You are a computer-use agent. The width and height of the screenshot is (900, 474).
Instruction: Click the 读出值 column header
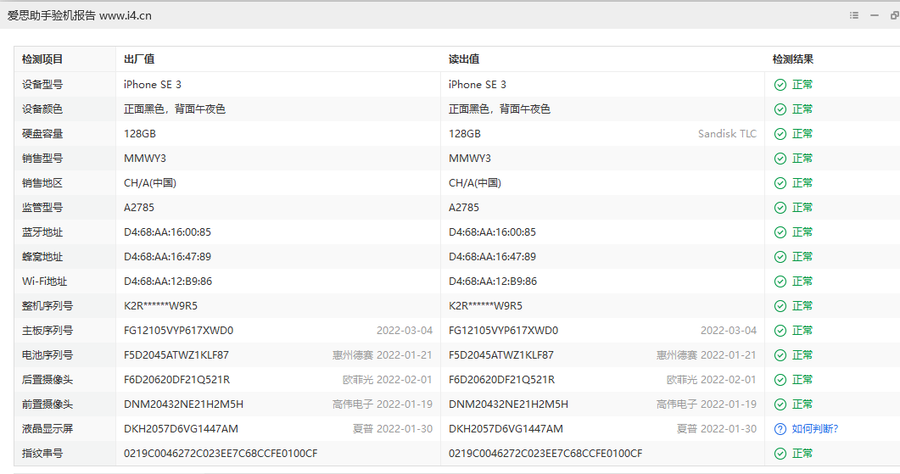[x=464, y=59]
